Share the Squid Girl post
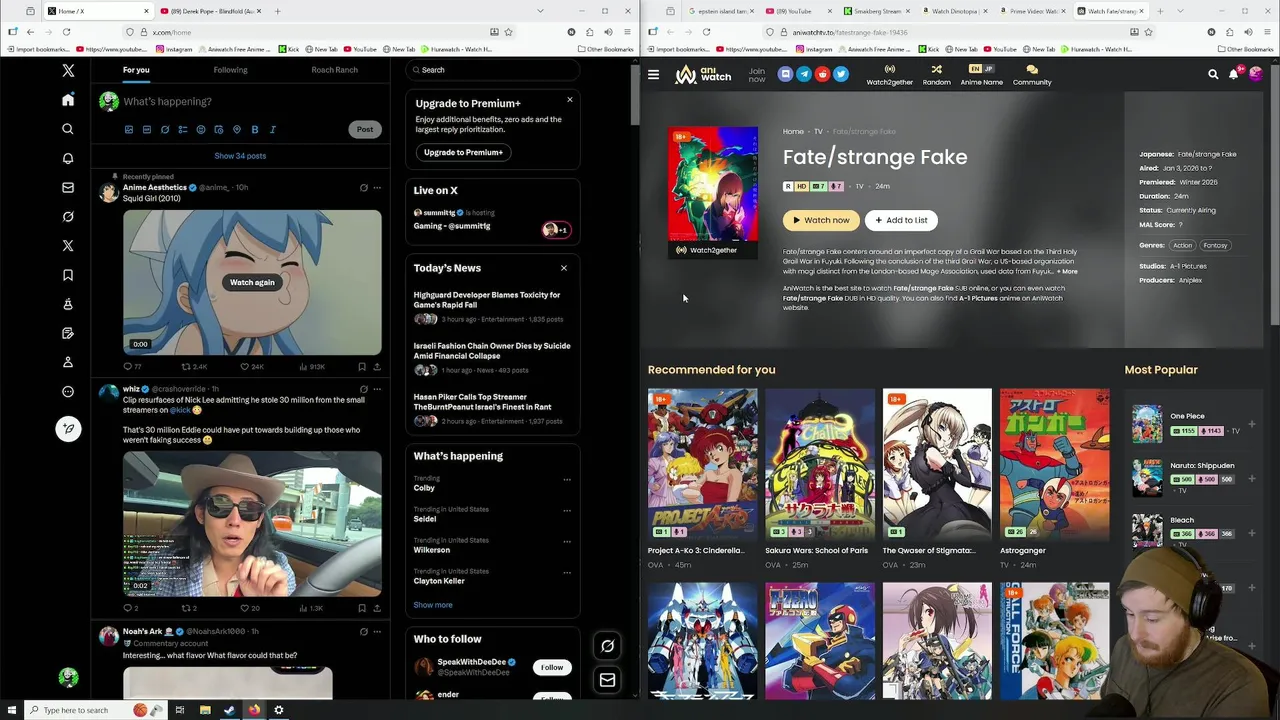This screenshot has width=1280, height=720. pos(377,367)
